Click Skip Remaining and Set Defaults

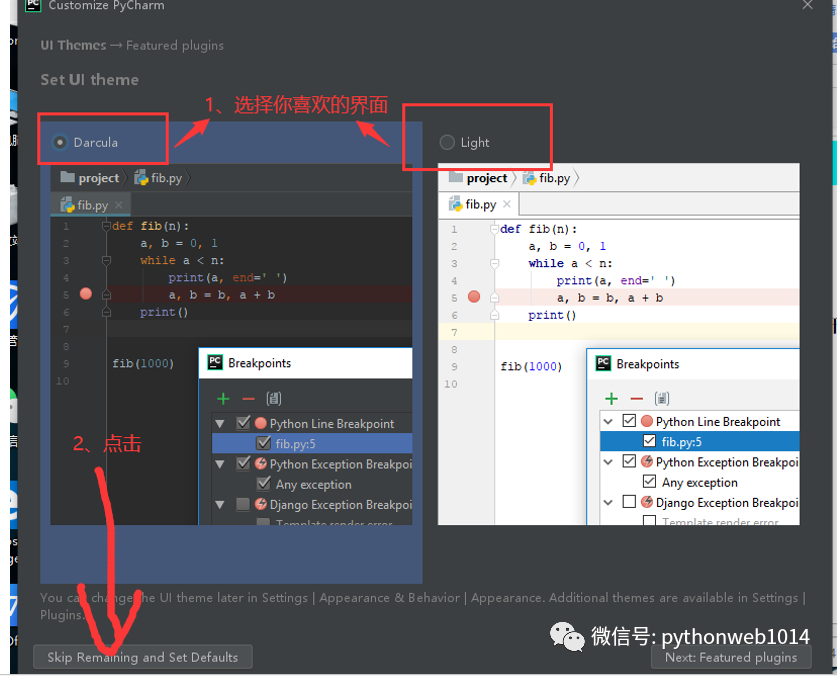(x=143, y=657)
